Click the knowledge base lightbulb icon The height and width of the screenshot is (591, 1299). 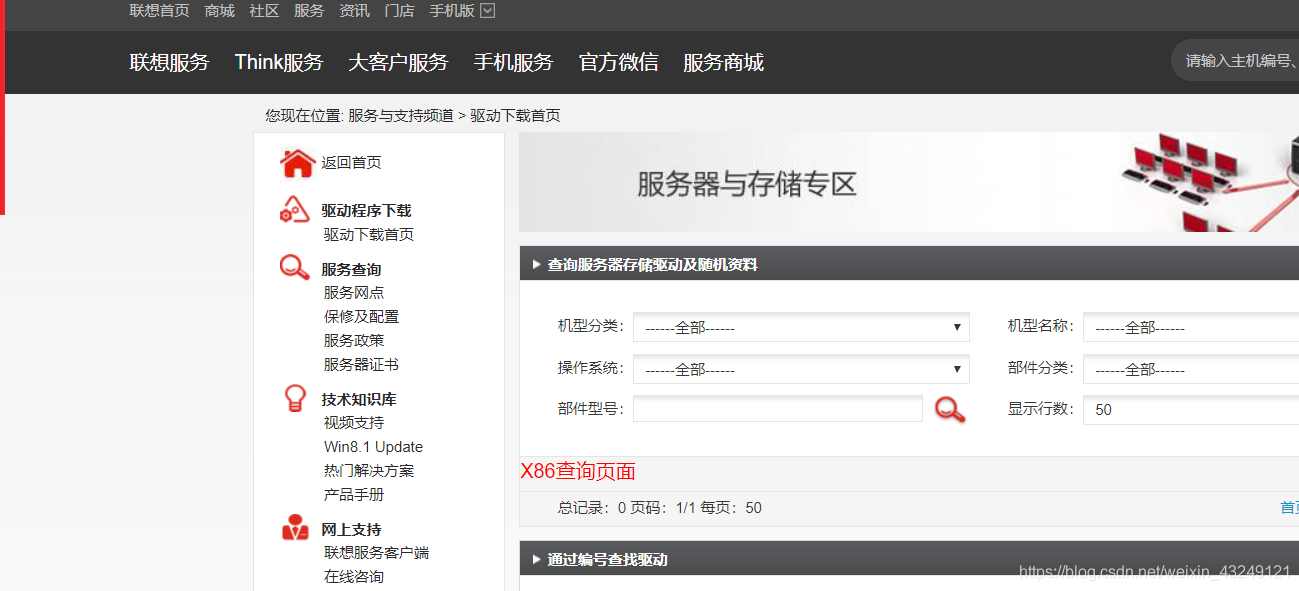pos(295,398)
